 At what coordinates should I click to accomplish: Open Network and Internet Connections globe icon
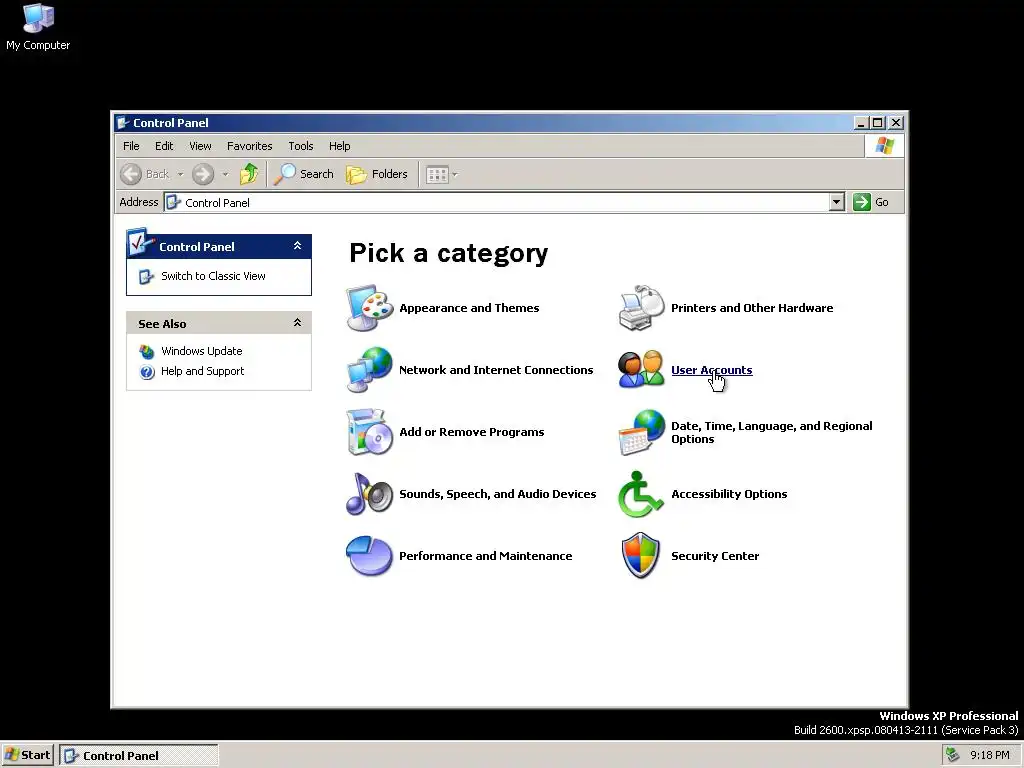click(x=370, y=370)
